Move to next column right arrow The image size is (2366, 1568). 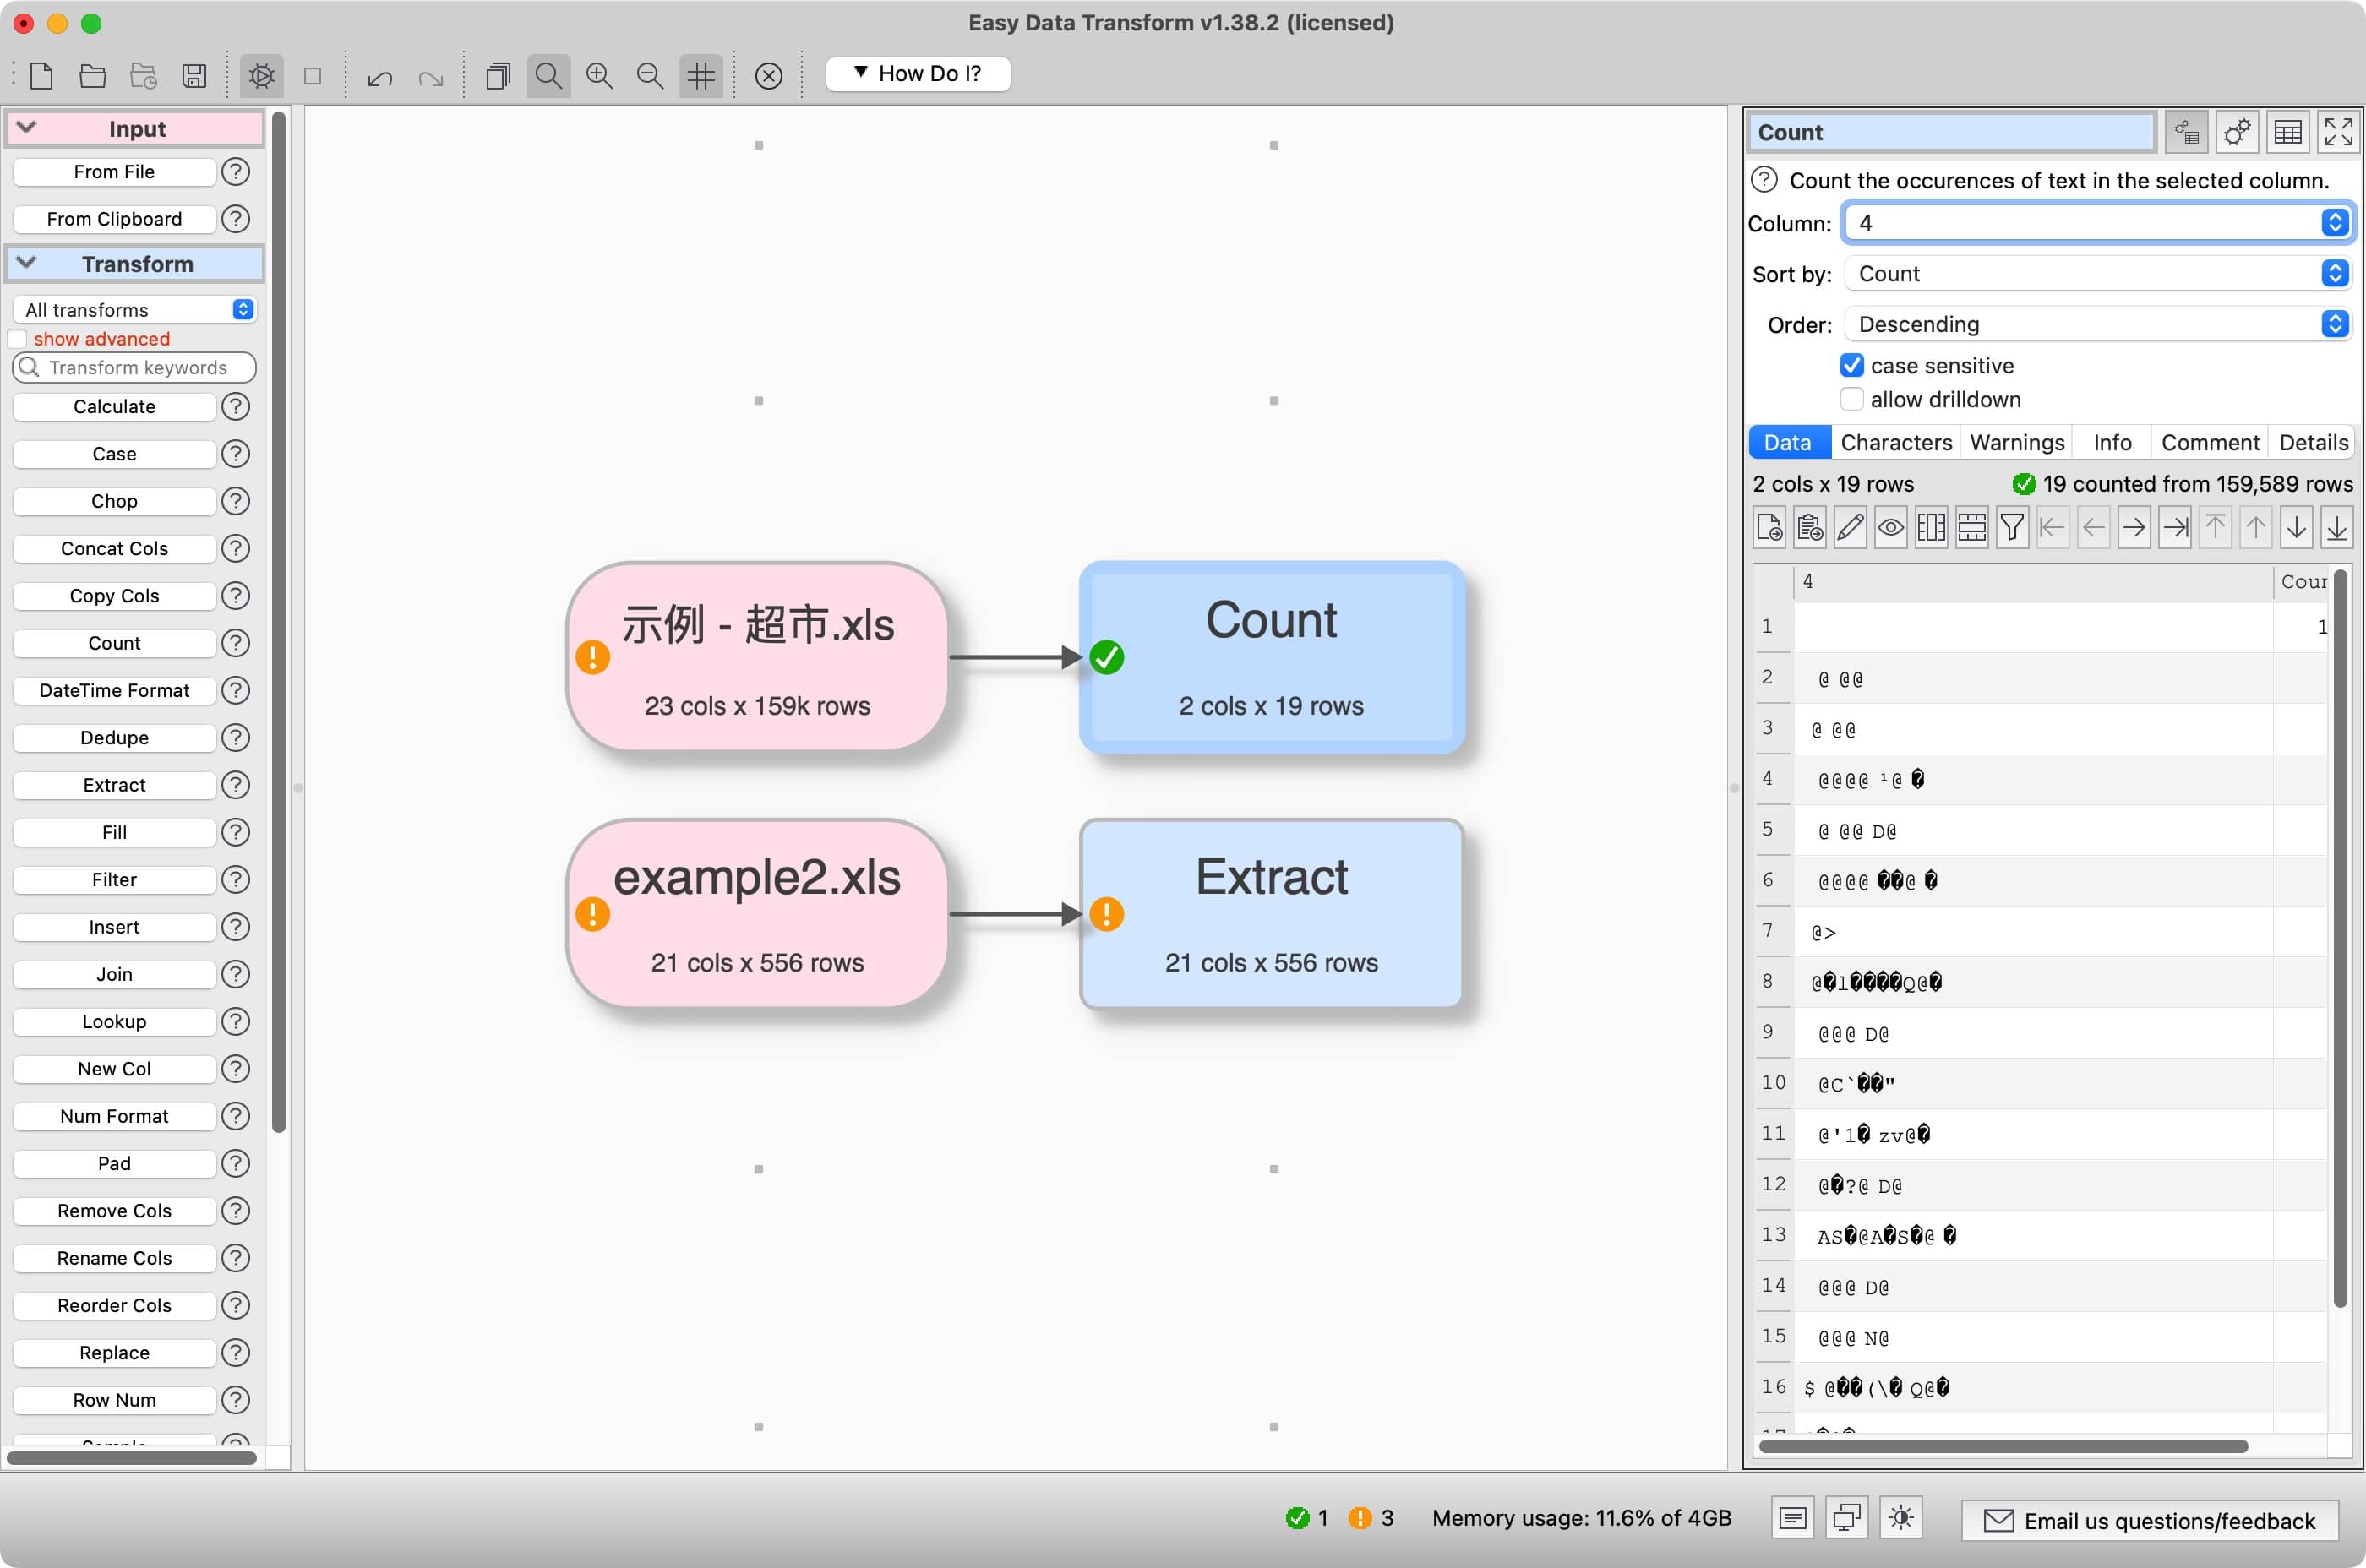[2134, 527]
